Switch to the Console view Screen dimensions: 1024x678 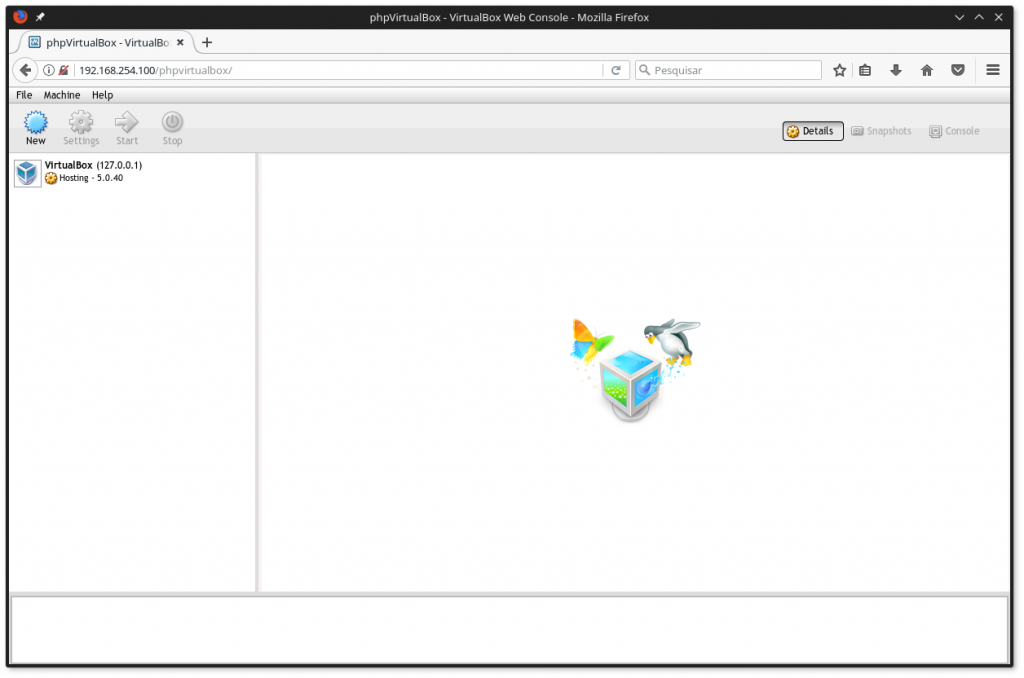(x=953, y=130)
